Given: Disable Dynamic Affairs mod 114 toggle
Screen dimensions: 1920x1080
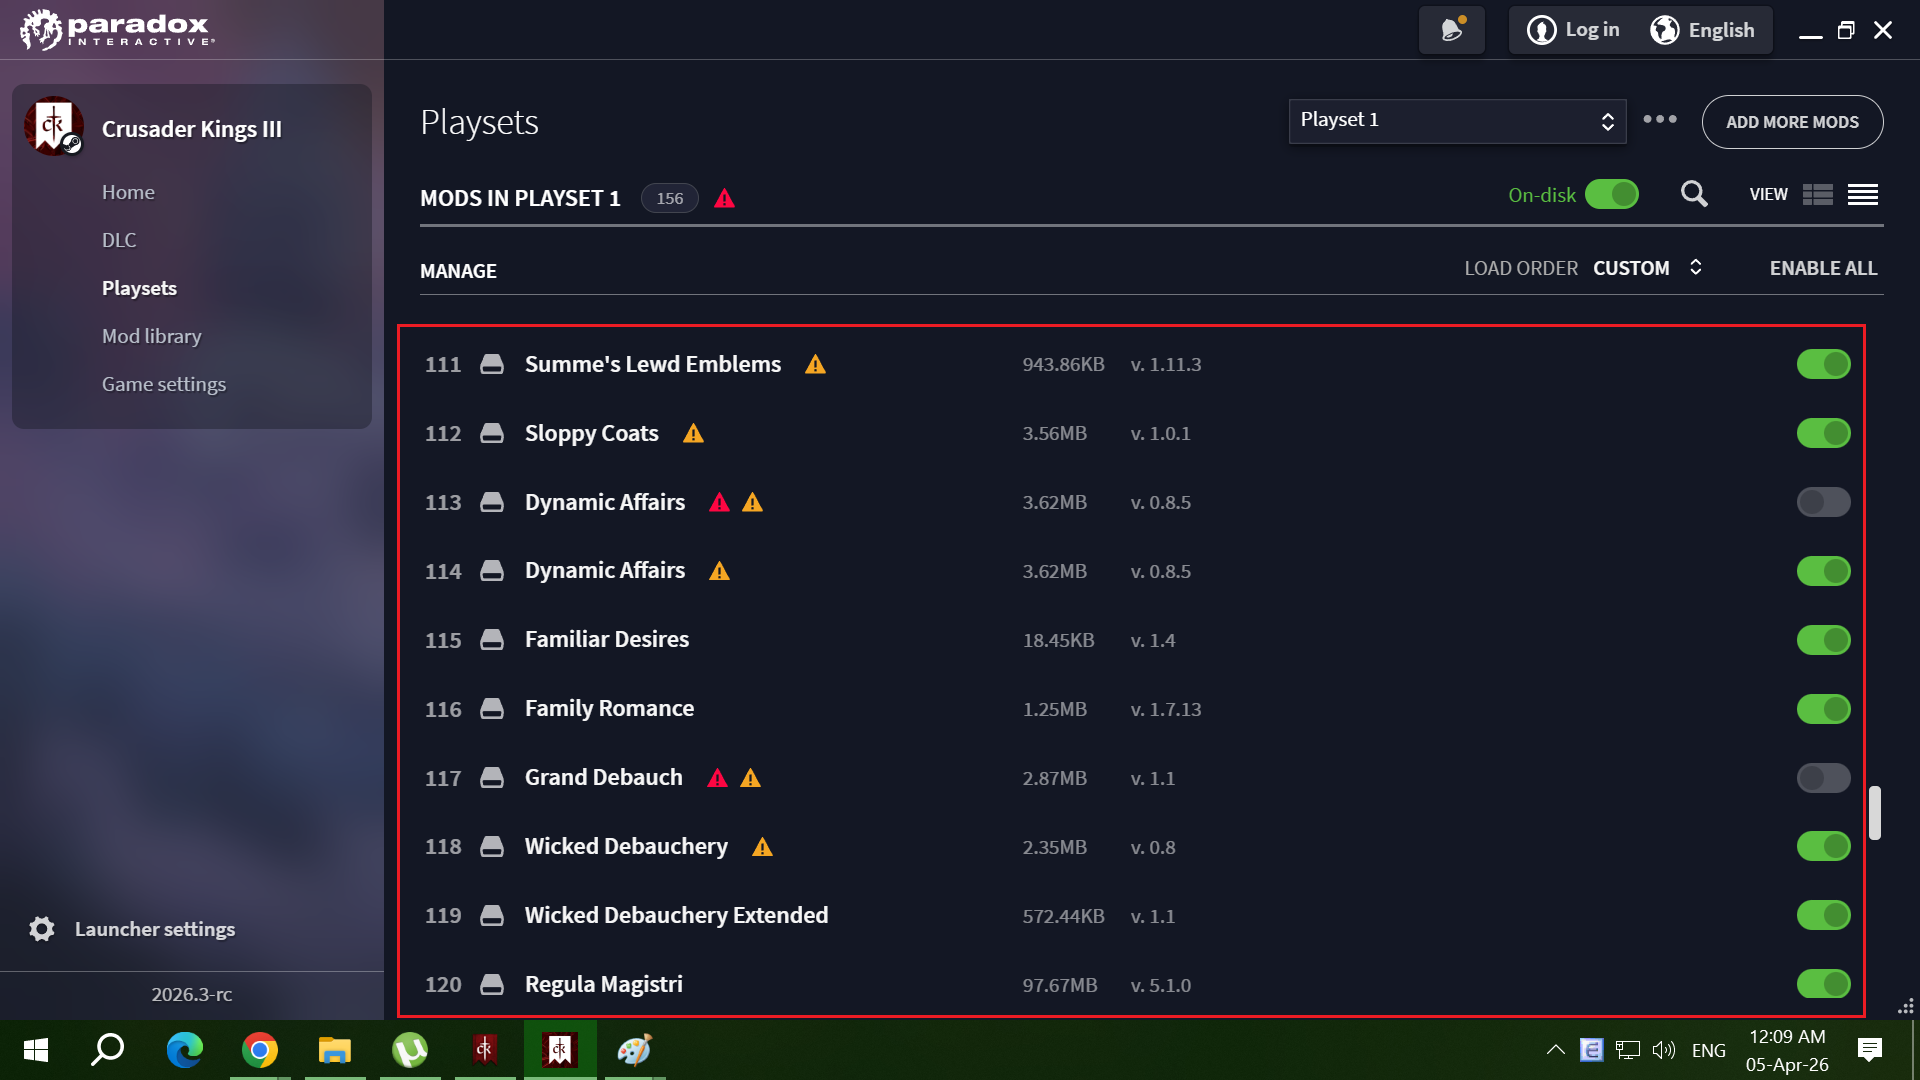Looking at the screenshot, I should click(x=1823, y=571).
